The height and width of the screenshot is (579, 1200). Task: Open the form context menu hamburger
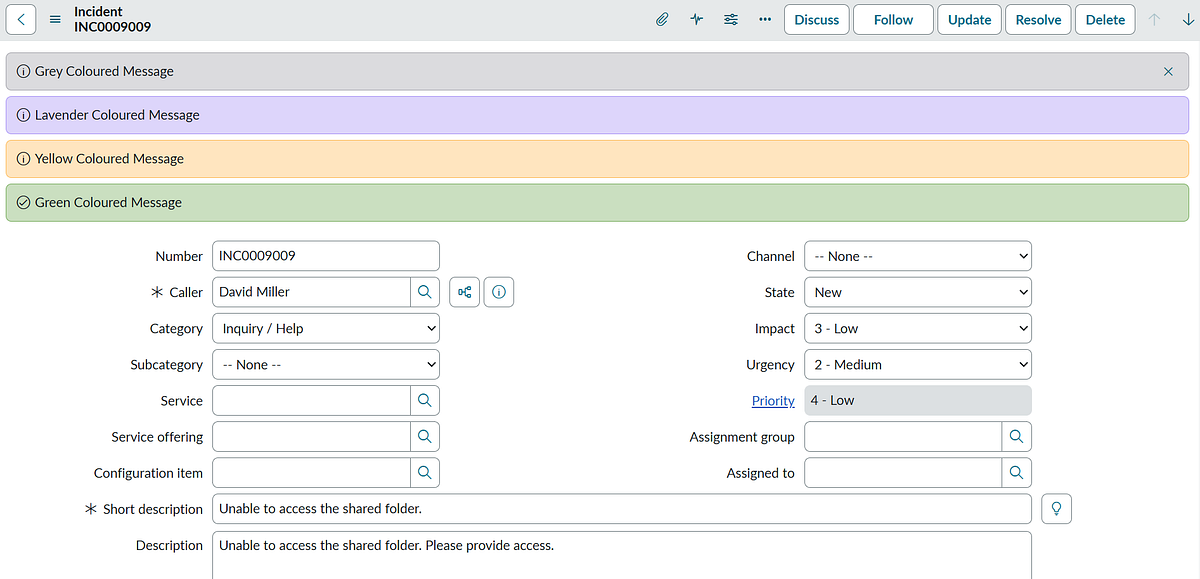(x=55, y=19)
